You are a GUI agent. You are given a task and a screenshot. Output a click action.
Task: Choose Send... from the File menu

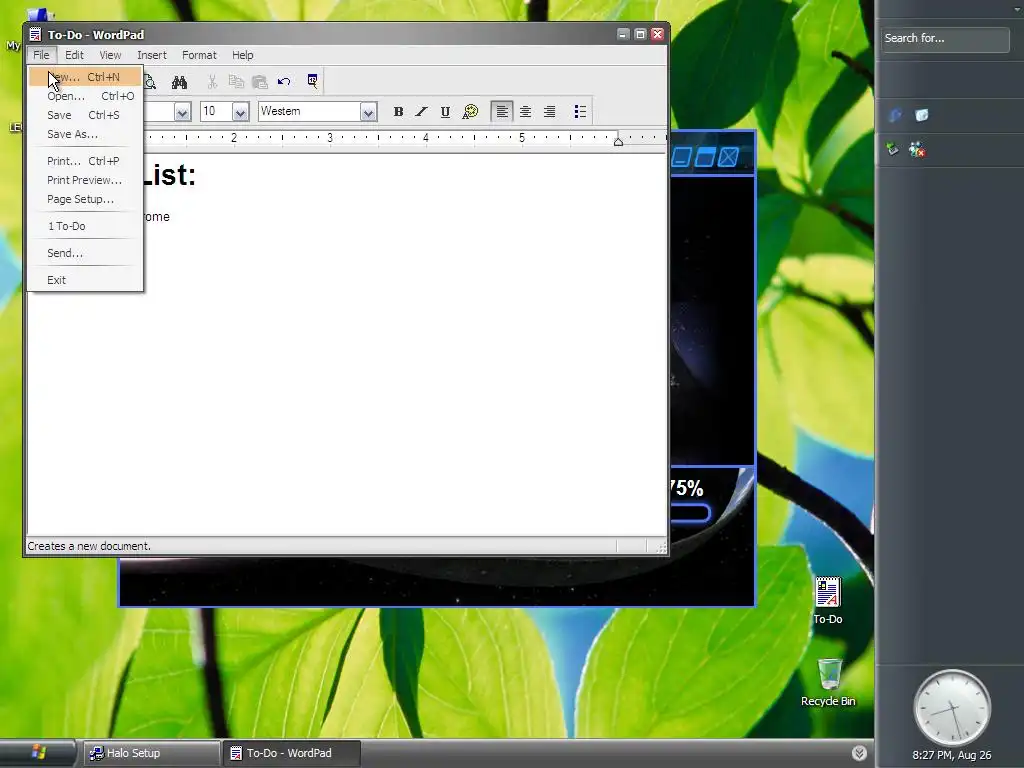pyautogui.click(x=85, y=253)
